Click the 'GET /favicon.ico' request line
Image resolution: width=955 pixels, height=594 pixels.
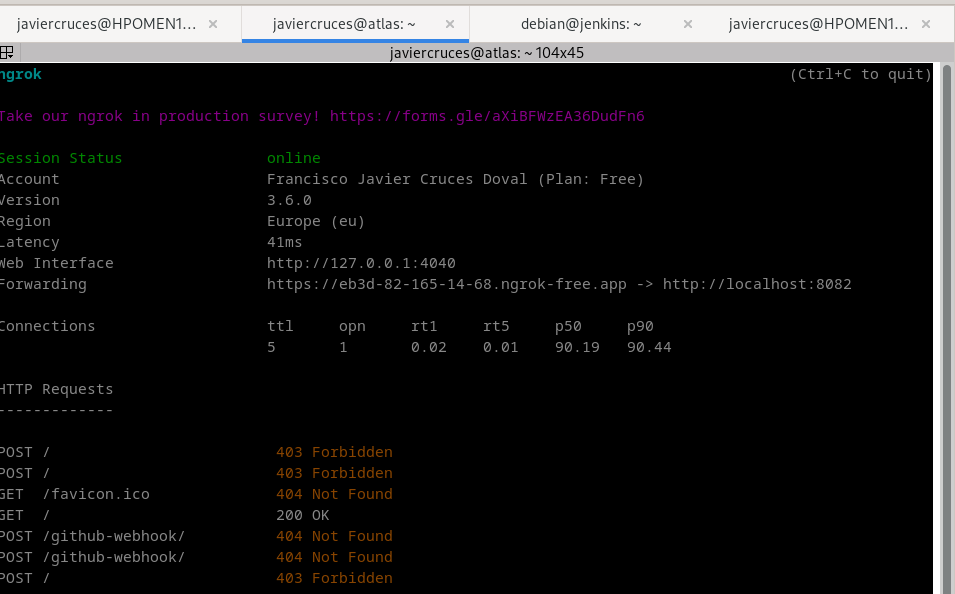coord(75,494)
